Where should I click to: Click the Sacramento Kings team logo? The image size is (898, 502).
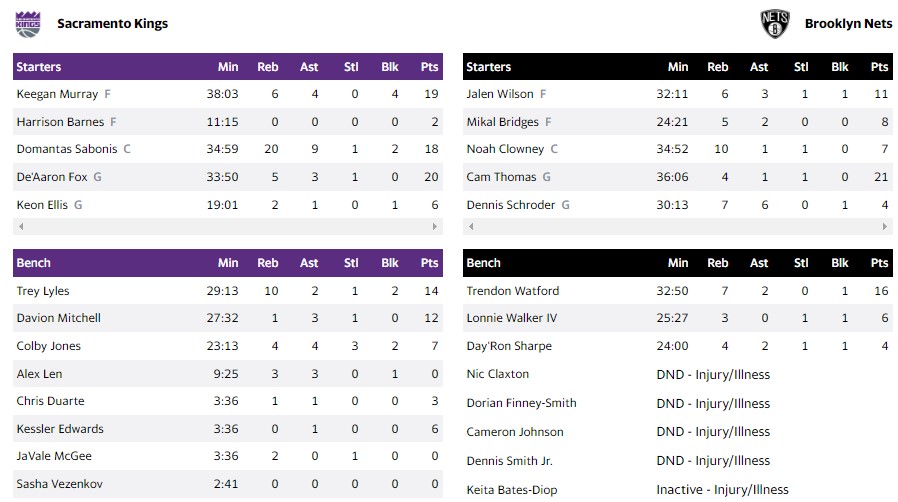28,23
